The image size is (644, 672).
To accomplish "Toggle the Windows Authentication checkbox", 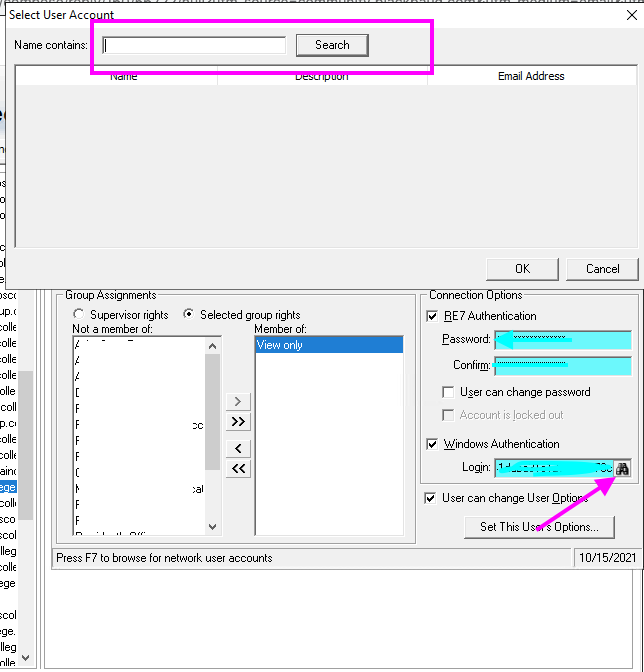I will pyautogui.click(x=432, y=444).
